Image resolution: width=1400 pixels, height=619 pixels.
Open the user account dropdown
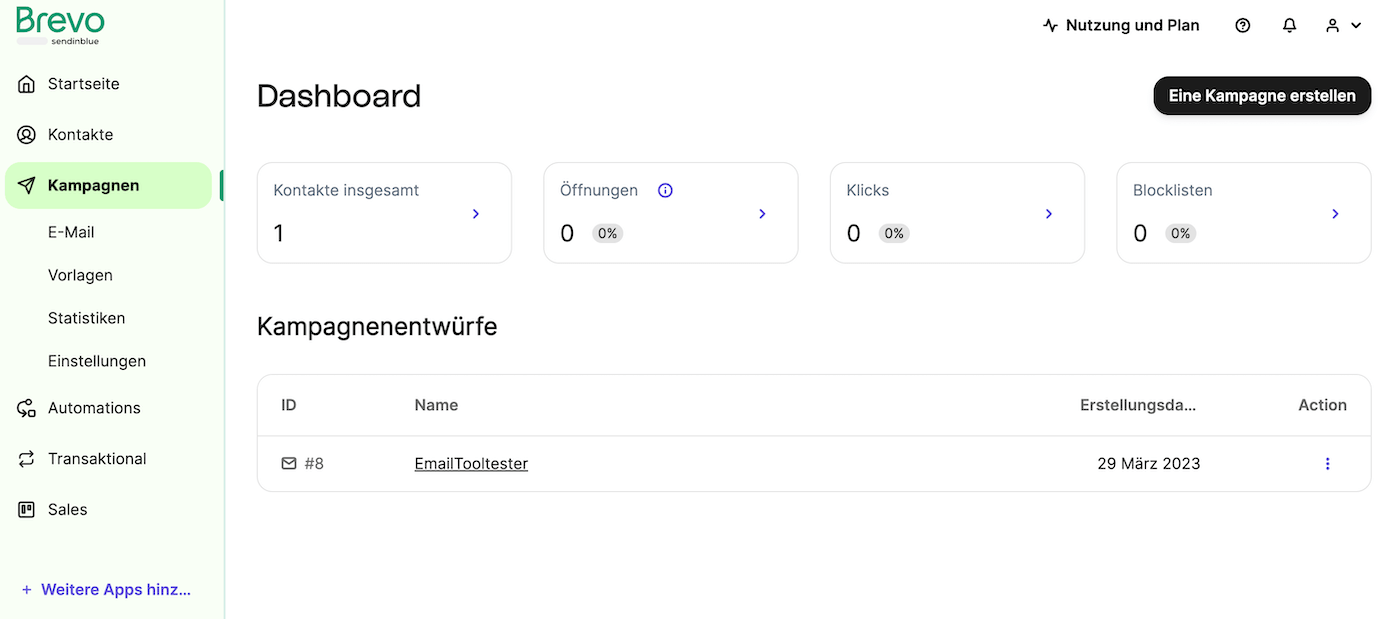pyautogui.click(x=1344, y=26)
